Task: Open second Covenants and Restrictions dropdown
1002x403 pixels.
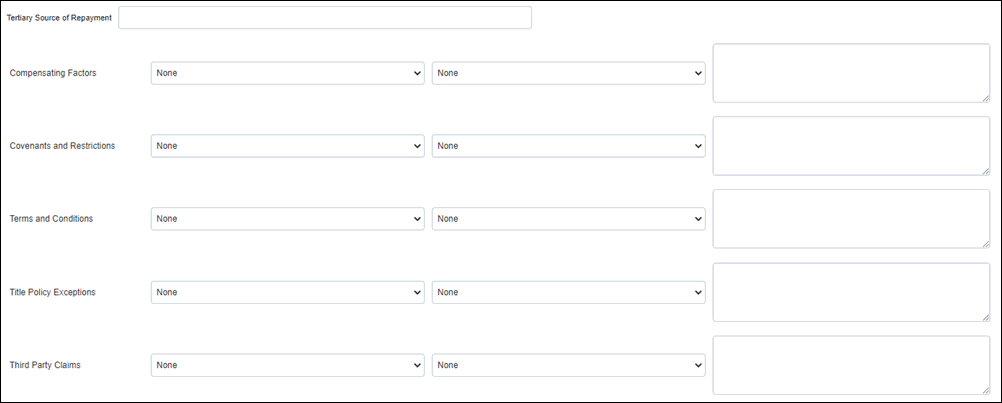Action: point(569,146)
